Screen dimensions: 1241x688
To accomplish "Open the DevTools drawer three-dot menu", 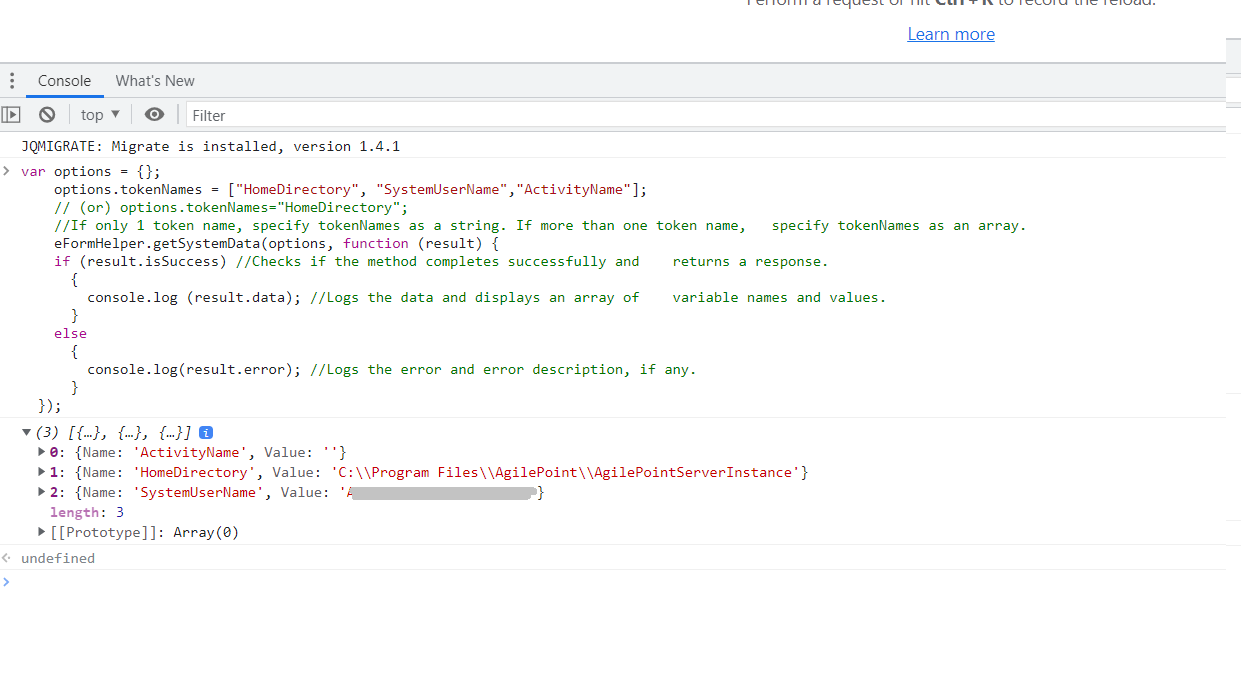I will 12,81.
